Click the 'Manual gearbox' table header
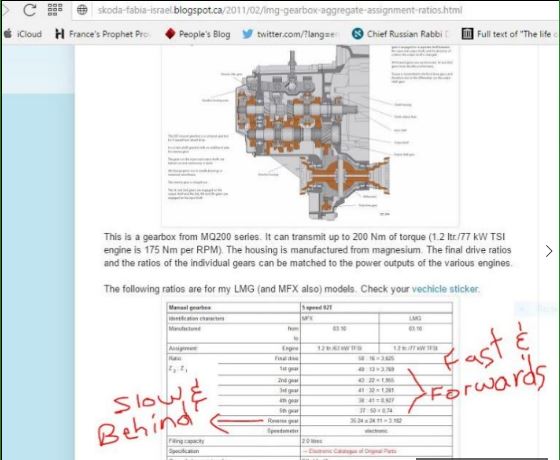This screenshot has height=460, width=560. 190,308
